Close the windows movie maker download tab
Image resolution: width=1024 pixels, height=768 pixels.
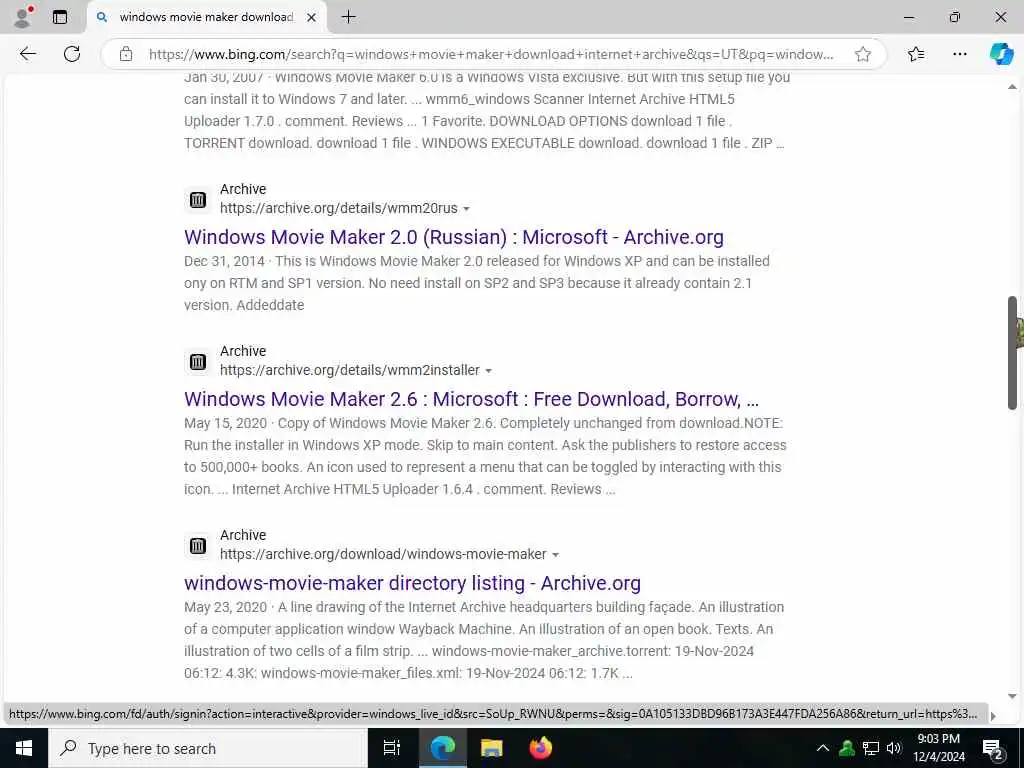[x=312, y=17]
